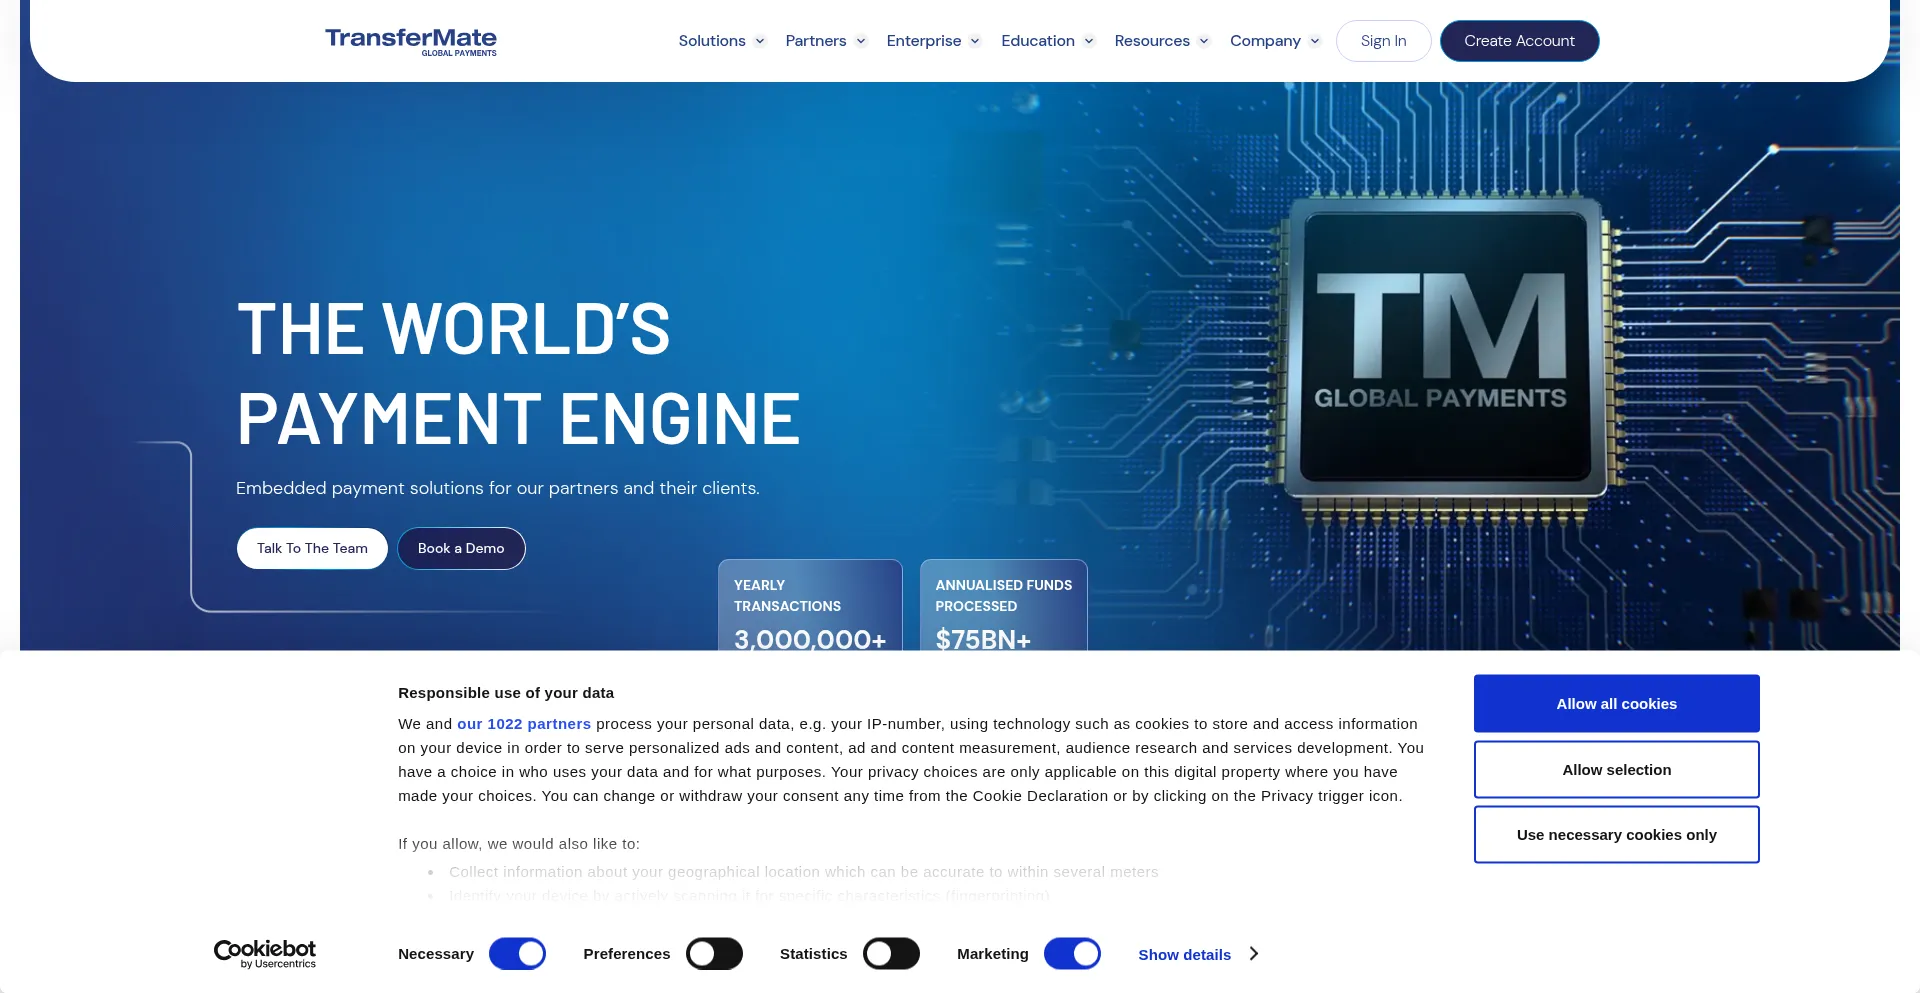The height and width of the screenshot is (993, 1920).
Task: Click the '3,000,000+' transactions figure
Action: 810,639
